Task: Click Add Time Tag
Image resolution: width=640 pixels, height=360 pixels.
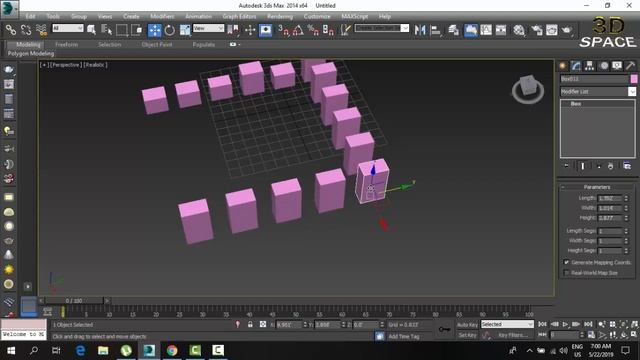Action: click(404, 336)
